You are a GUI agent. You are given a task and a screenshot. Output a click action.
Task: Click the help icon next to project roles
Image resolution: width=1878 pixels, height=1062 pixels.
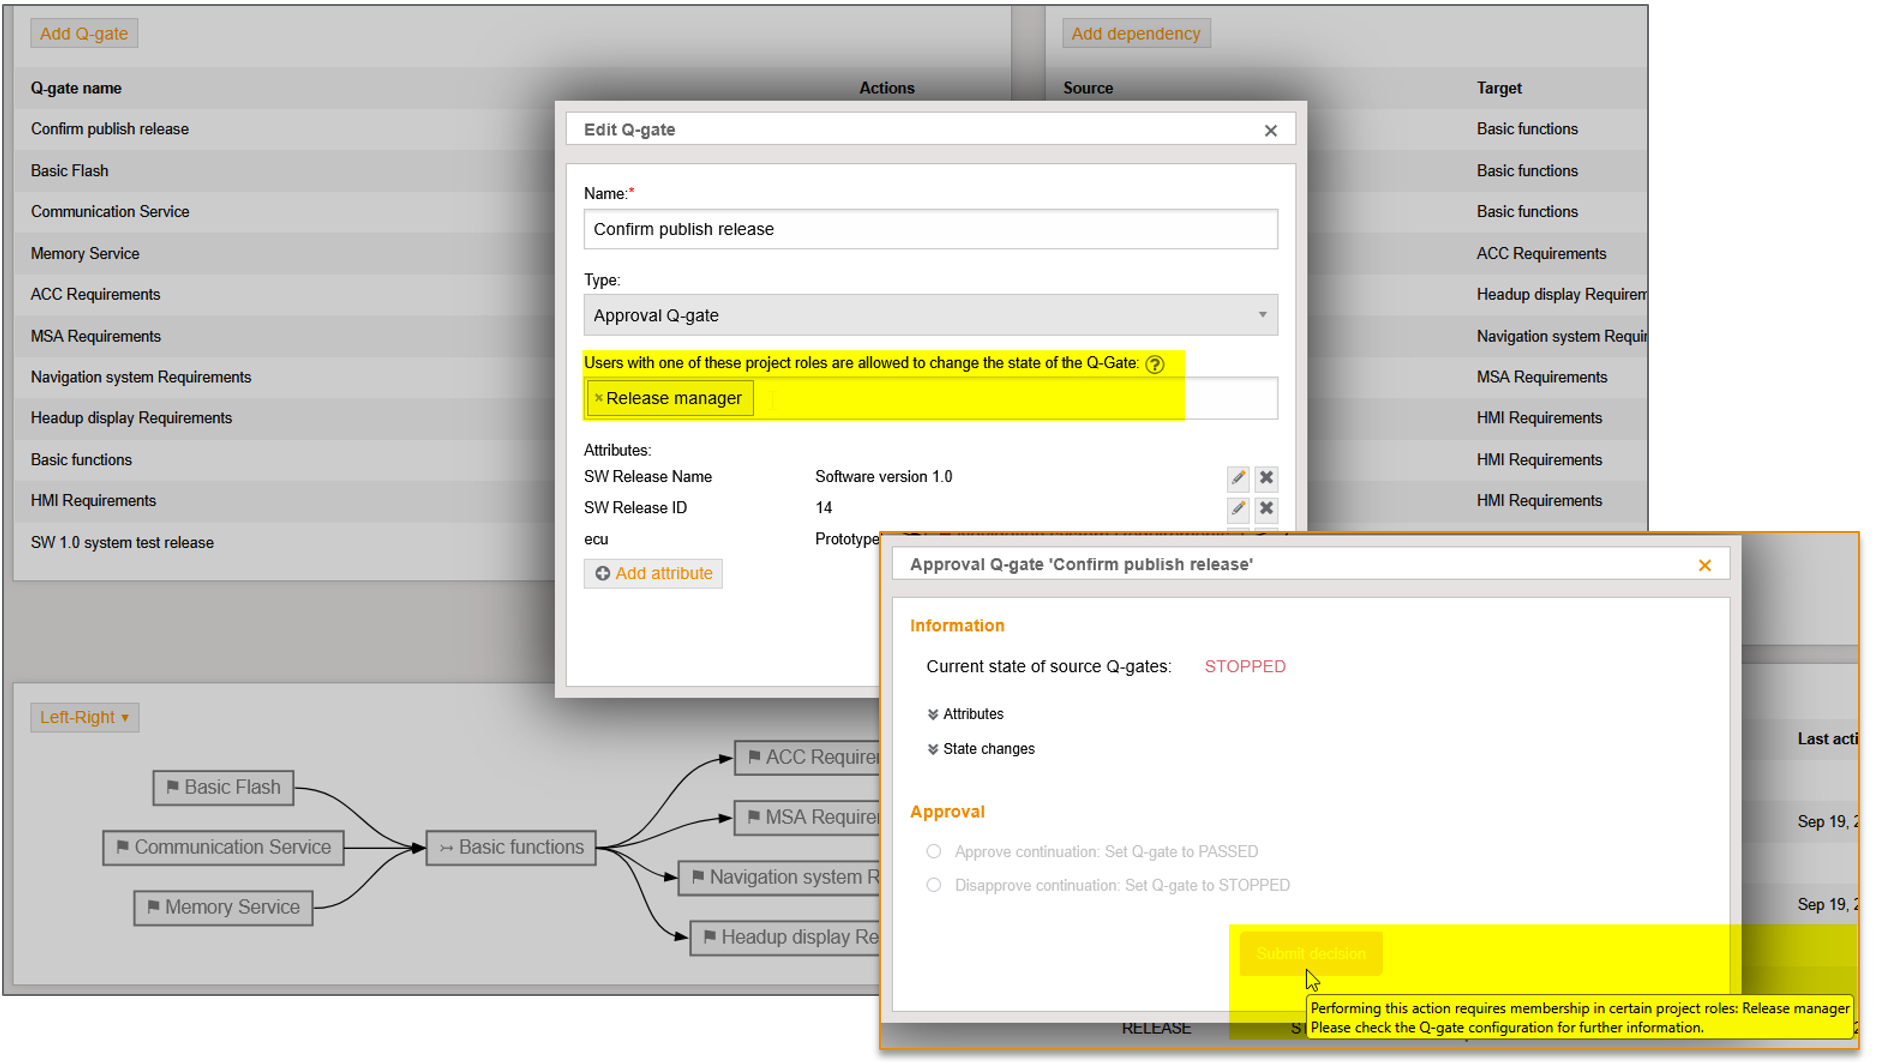tap(1155, 364)
